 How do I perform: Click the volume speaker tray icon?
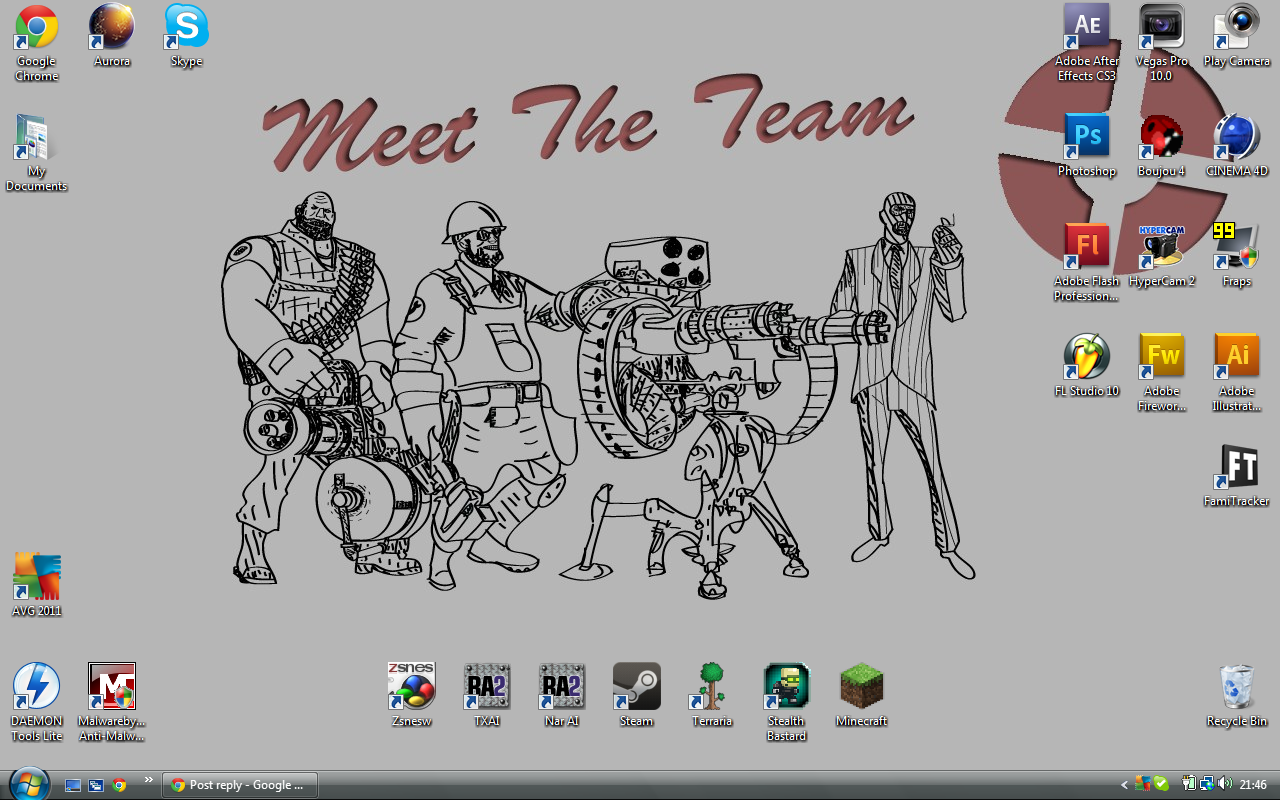click(1225, 784)
